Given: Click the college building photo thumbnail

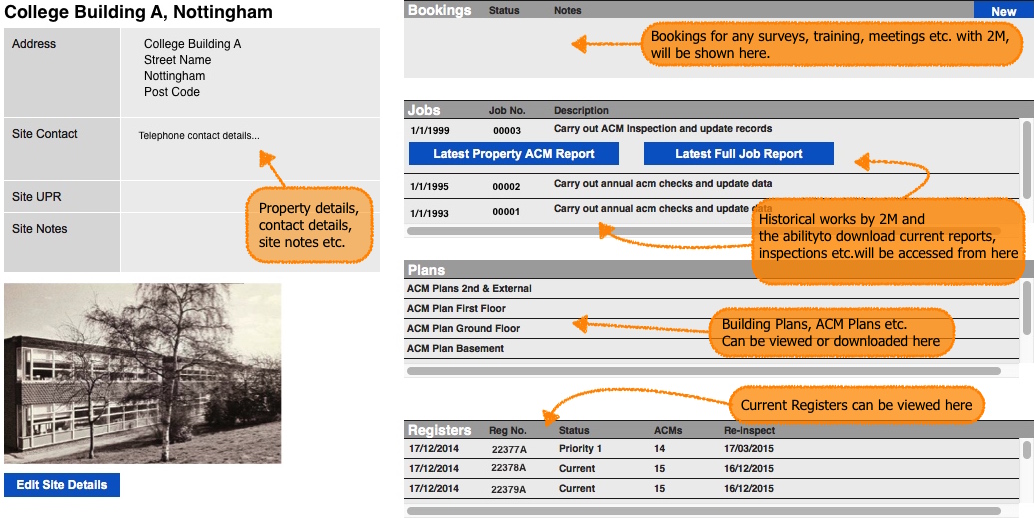Looking at the screenshot, I should click(x=142, y=374).
